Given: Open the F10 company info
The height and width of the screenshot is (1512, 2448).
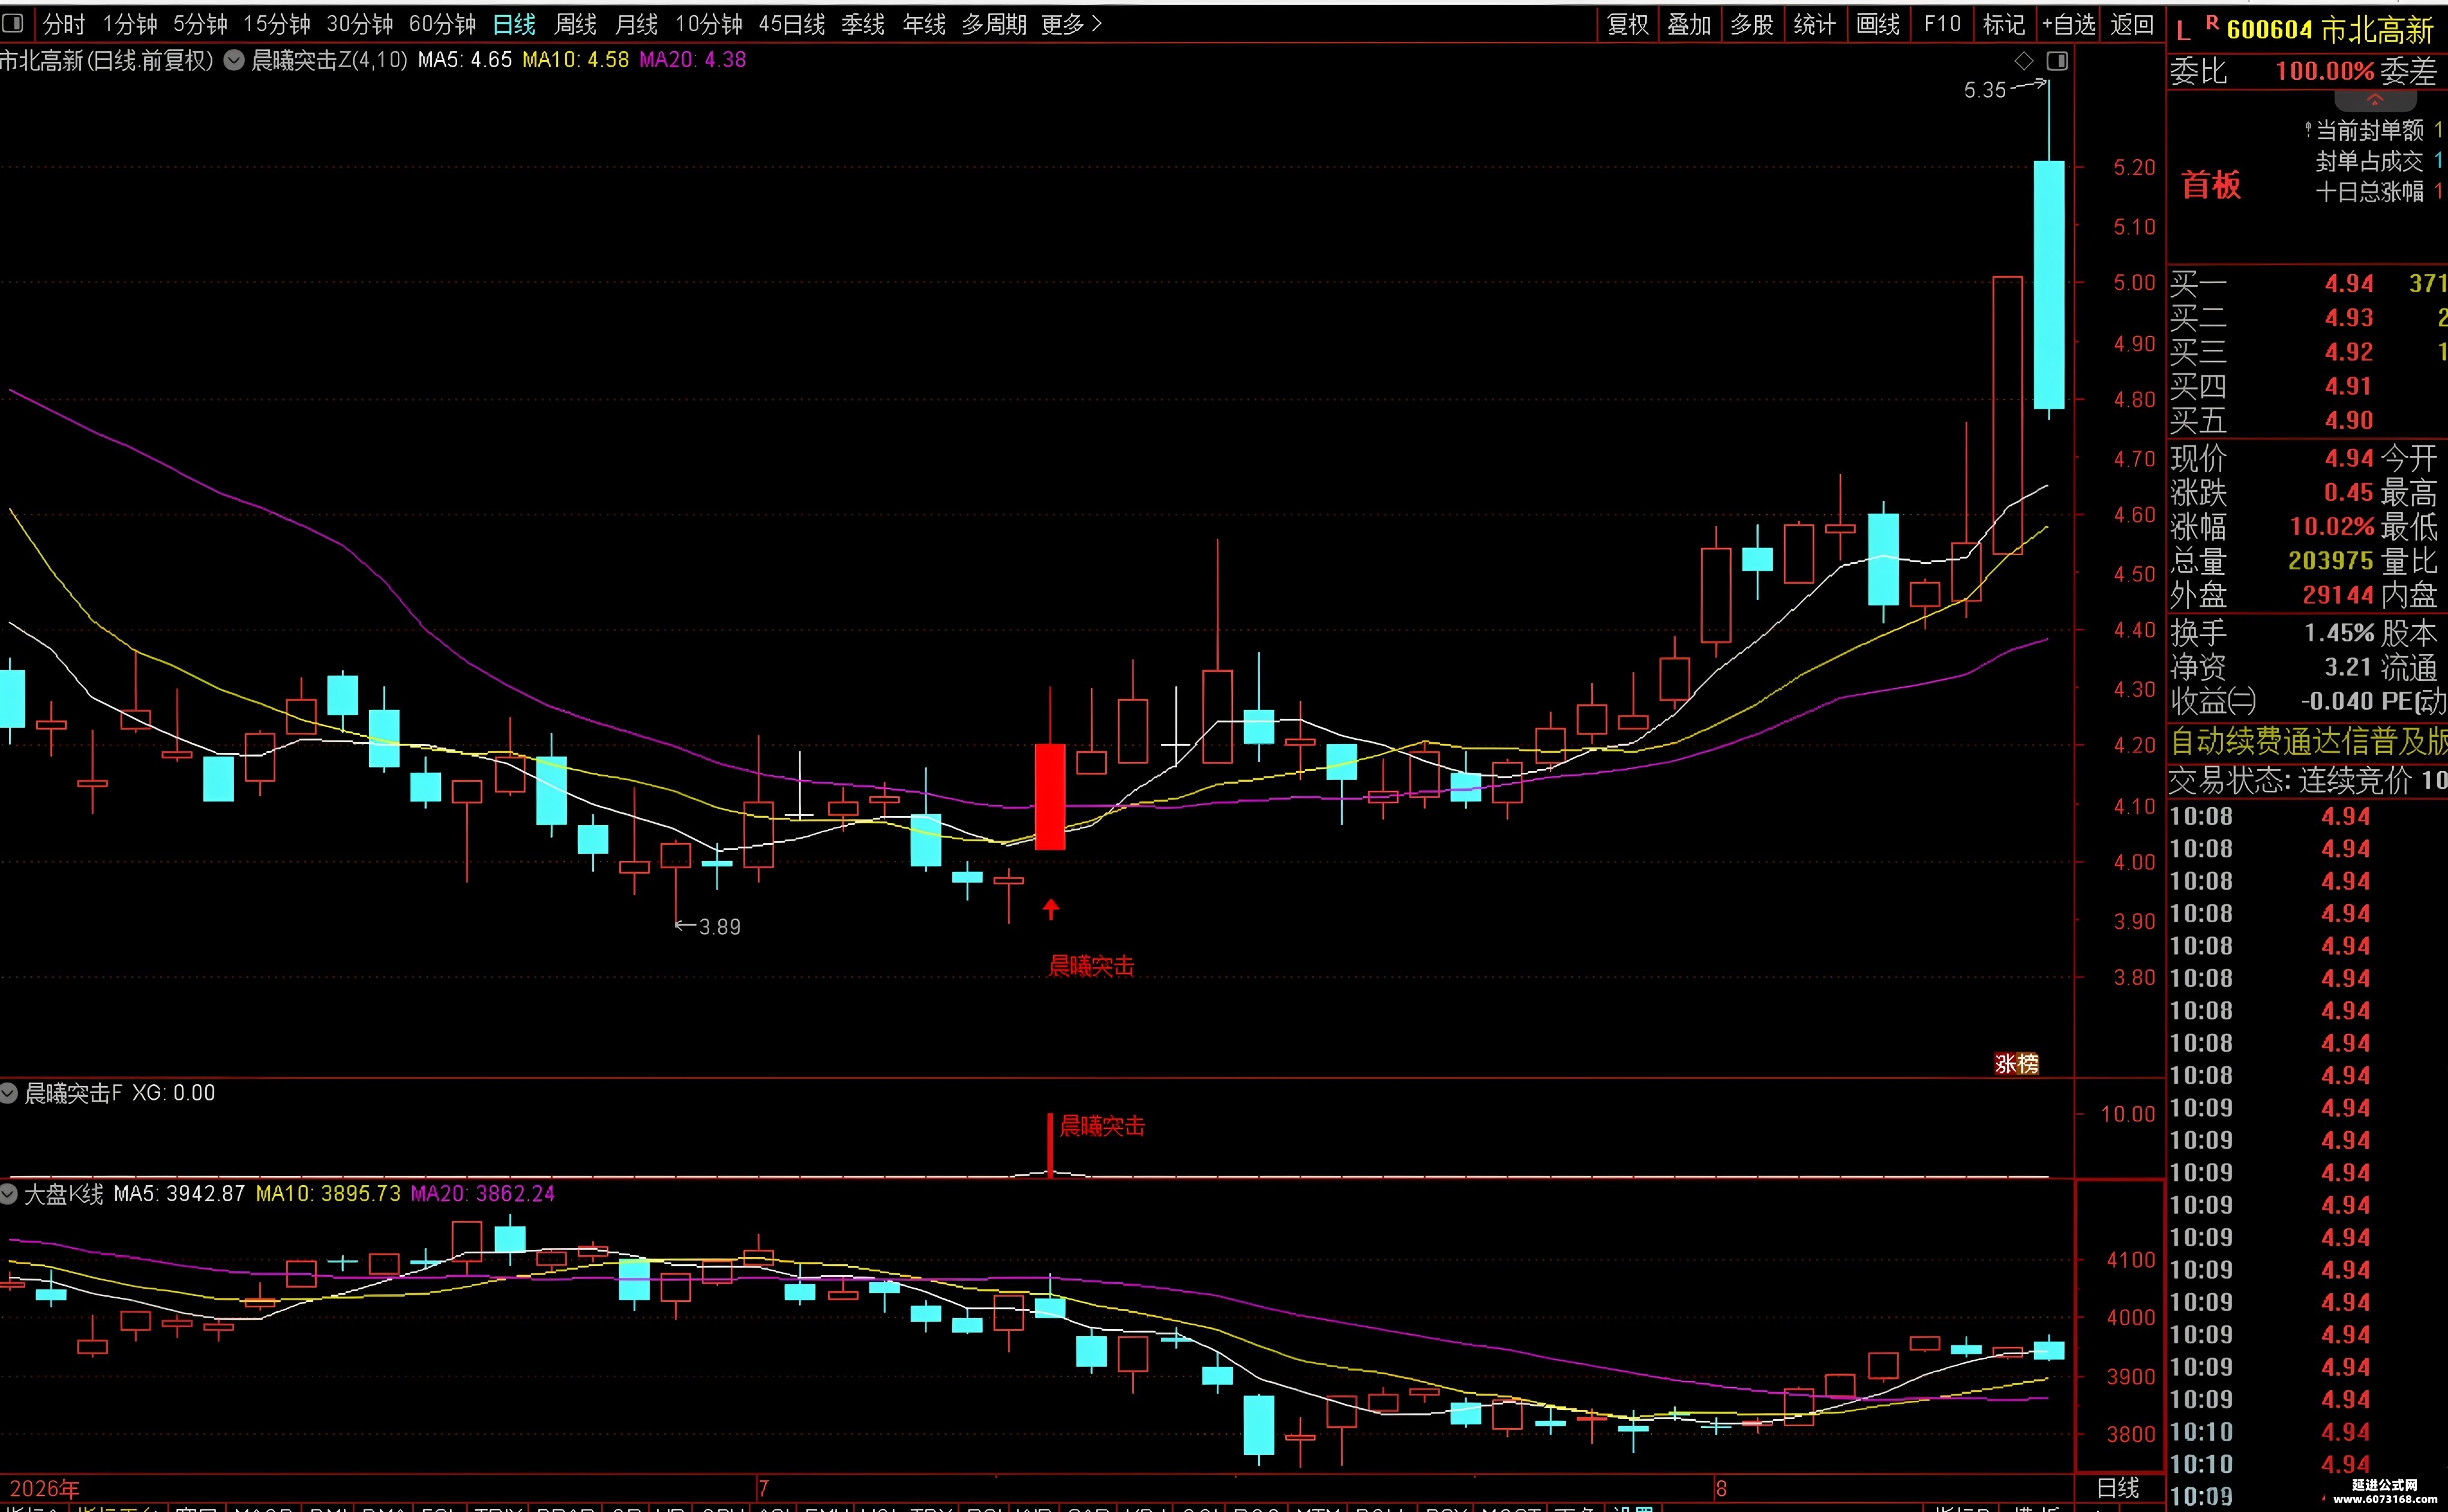Looking at the screenshot, I should [x=1942, y=24].
